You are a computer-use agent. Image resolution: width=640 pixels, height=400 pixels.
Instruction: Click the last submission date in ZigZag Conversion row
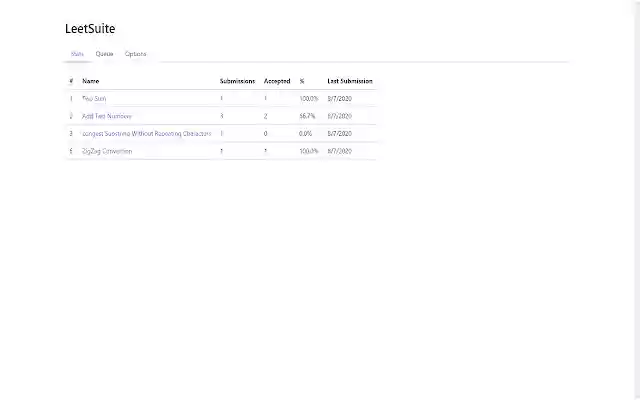(x=340, y=151)
